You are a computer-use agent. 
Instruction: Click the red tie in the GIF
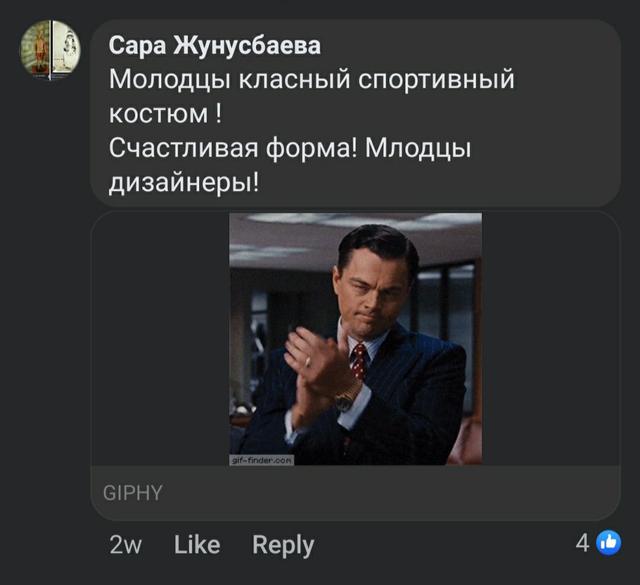click(359, 359)
